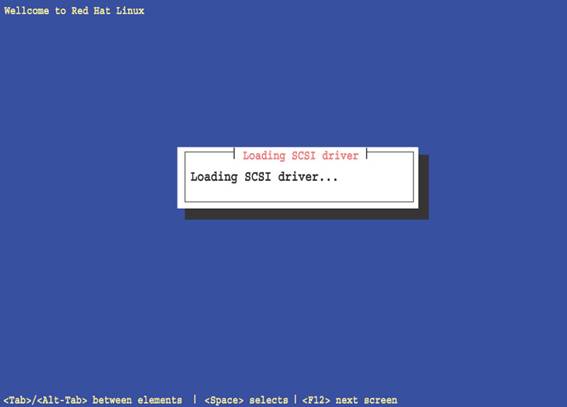Screen dimensions: 567x407
Task: Click the word 'SCSI' in the dialog title
Action: (x=303, y=155)
